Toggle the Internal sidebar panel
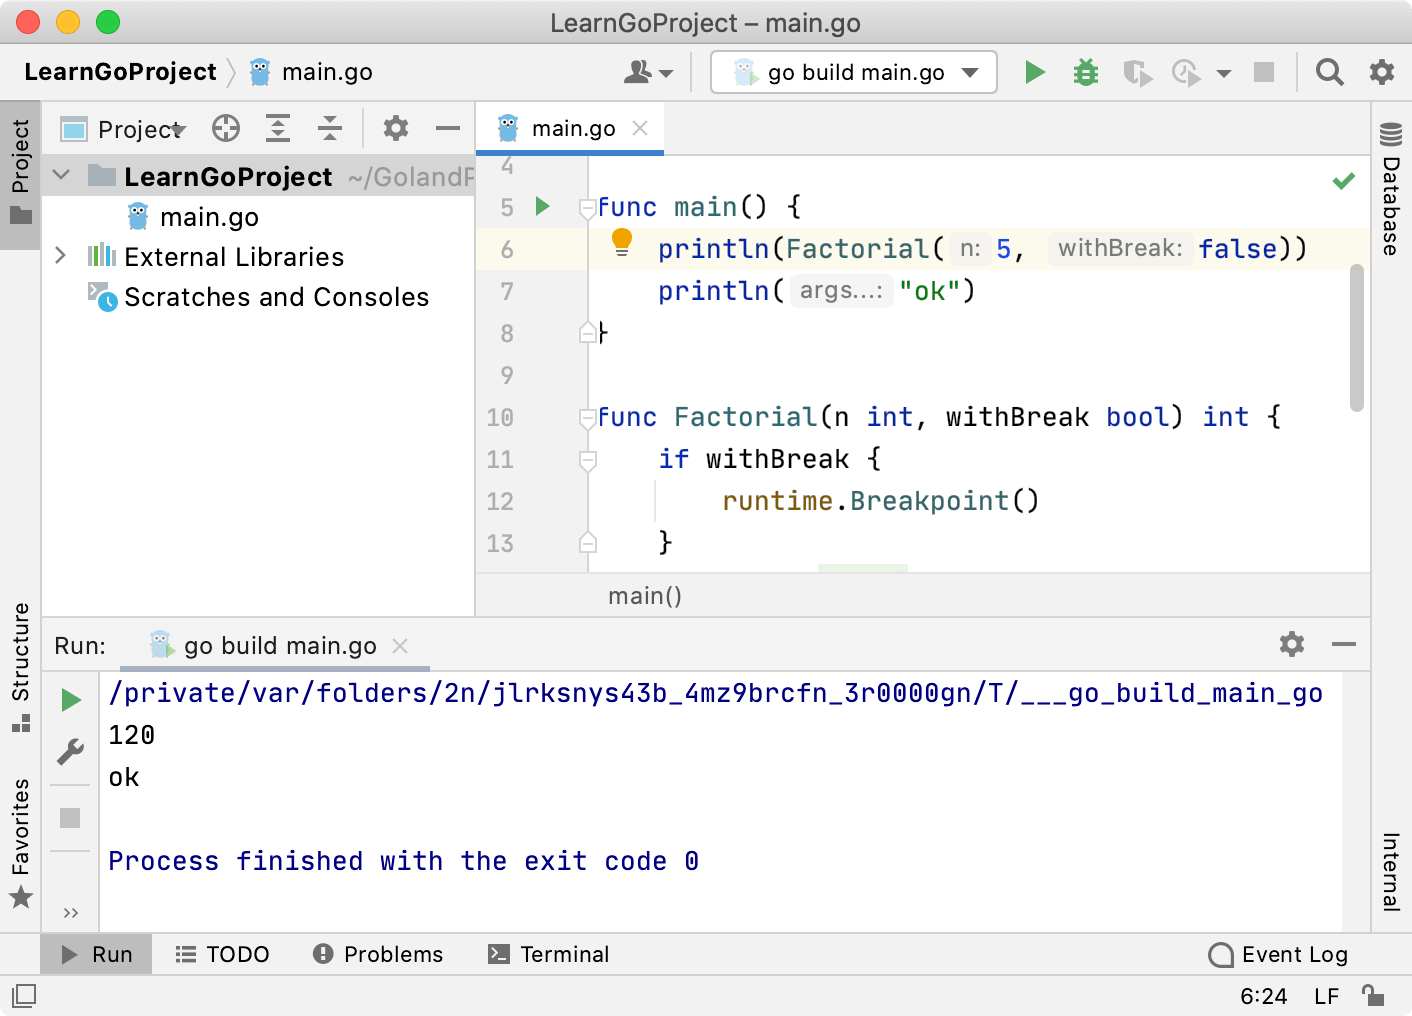The image size is (1412, 1016). (1391, 871)
